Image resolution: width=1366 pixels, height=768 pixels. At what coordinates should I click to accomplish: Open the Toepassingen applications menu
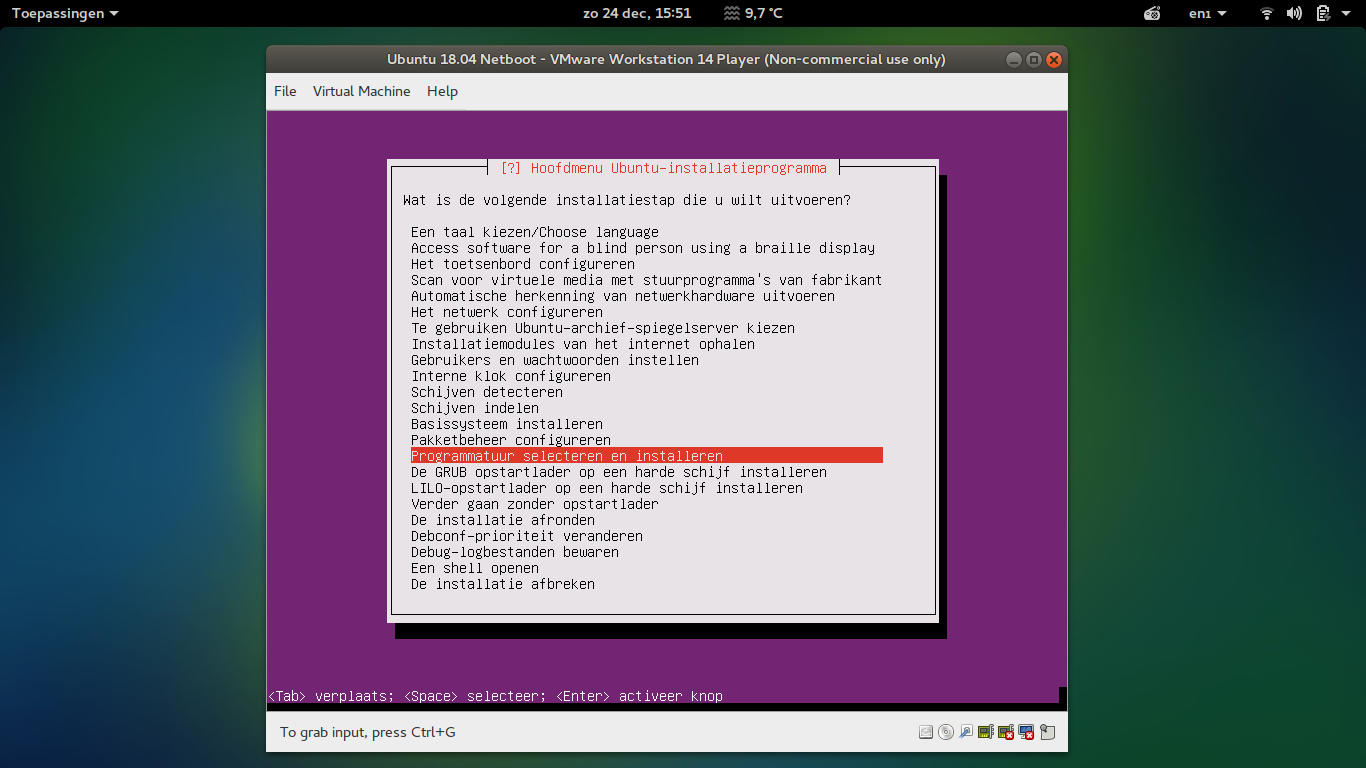(65, 13)
